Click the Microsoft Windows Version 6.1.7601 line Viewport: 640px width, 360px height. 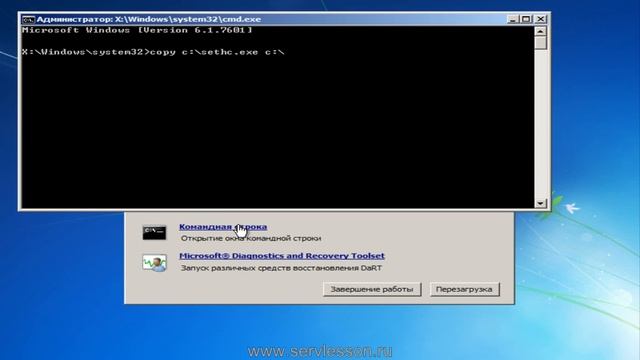pos(138,30)
